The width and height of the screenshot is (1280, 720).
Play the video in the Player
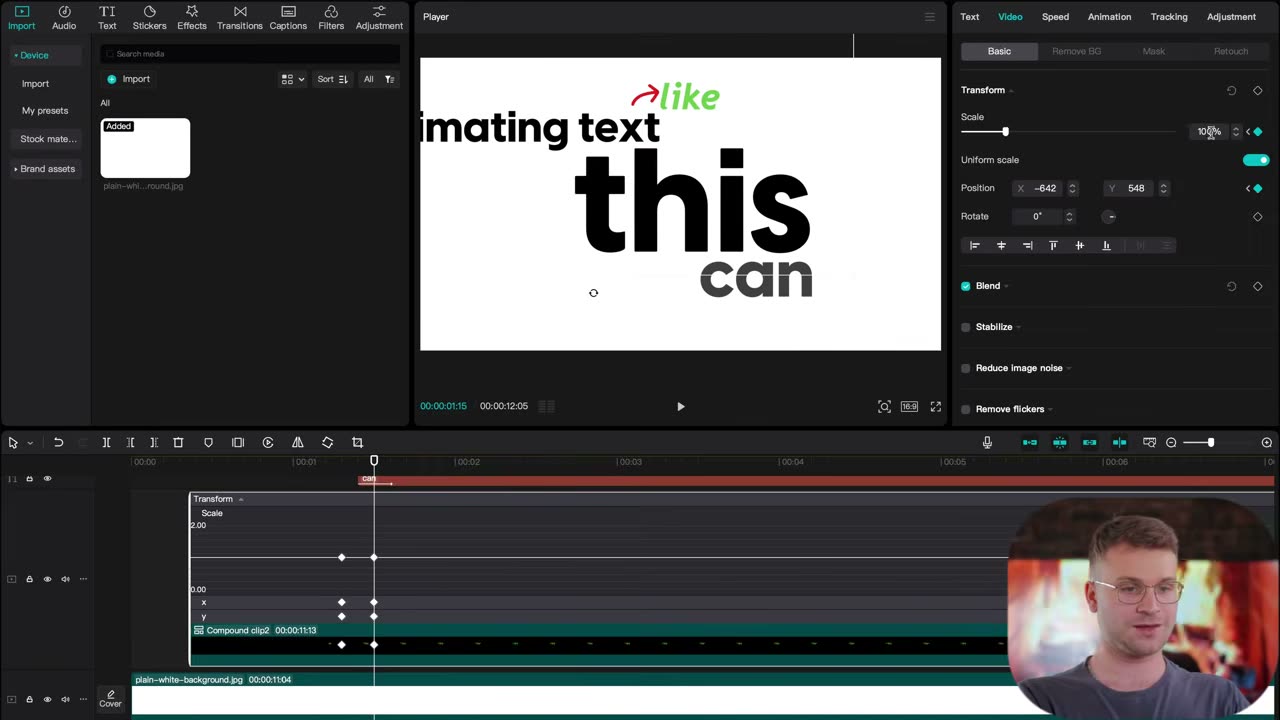pos(680,406)
